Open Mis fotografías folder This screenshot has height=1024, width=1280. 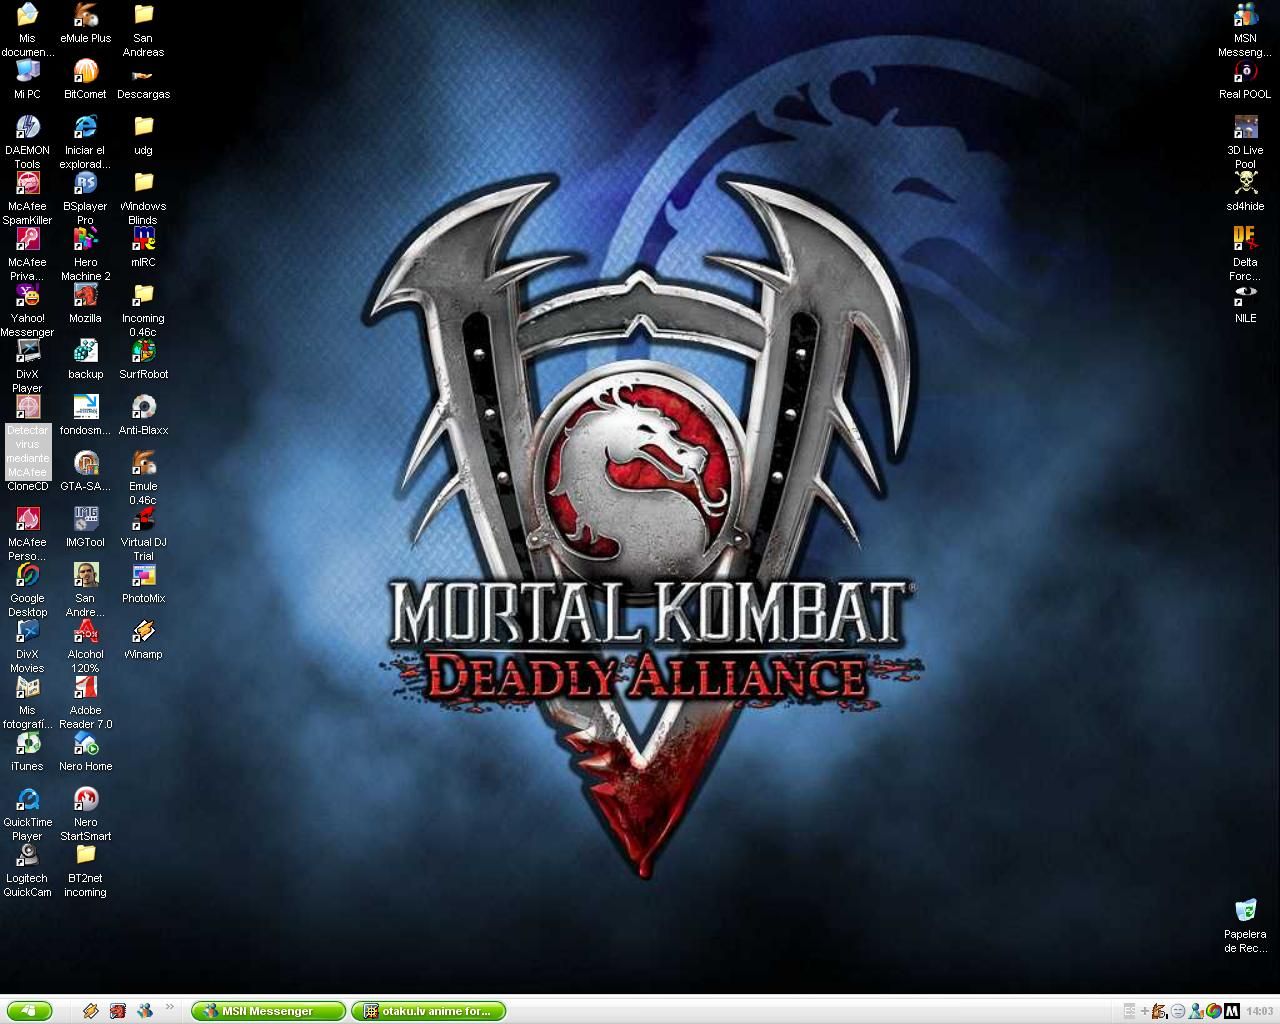(27, 687)
